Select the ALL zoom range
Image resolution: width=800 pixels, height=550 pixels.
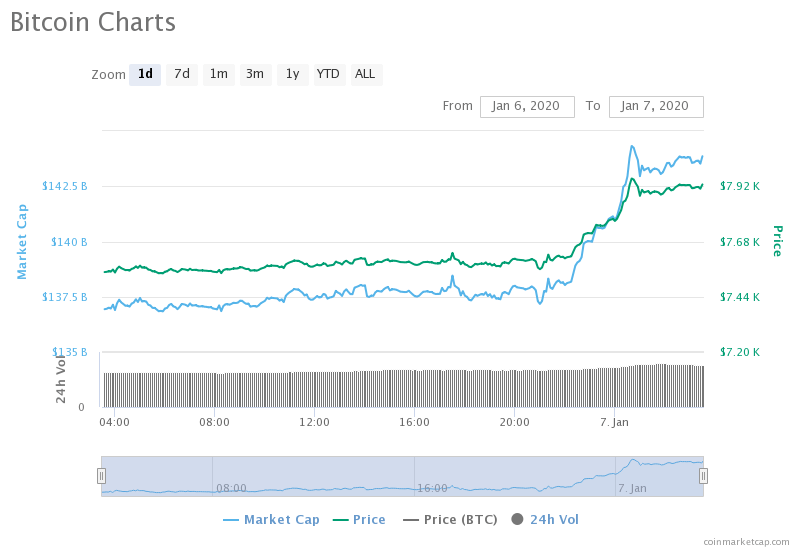365,74
